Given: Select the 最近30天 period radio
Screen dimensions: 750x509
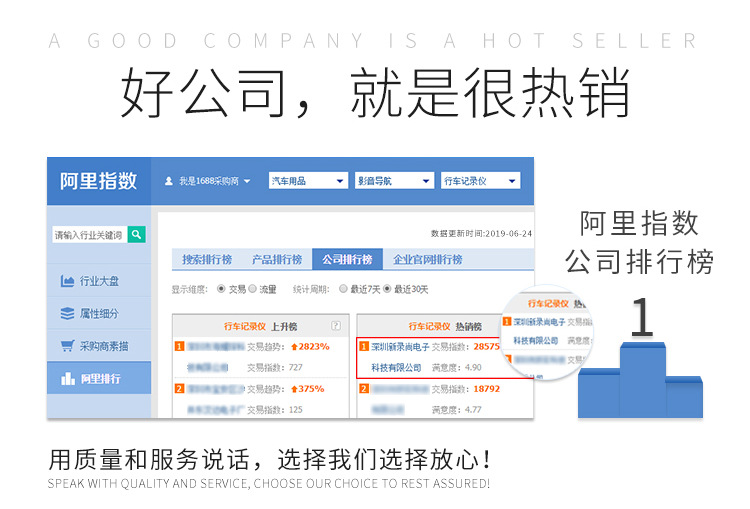Looking at the screenshot, I should coord(388,289).
